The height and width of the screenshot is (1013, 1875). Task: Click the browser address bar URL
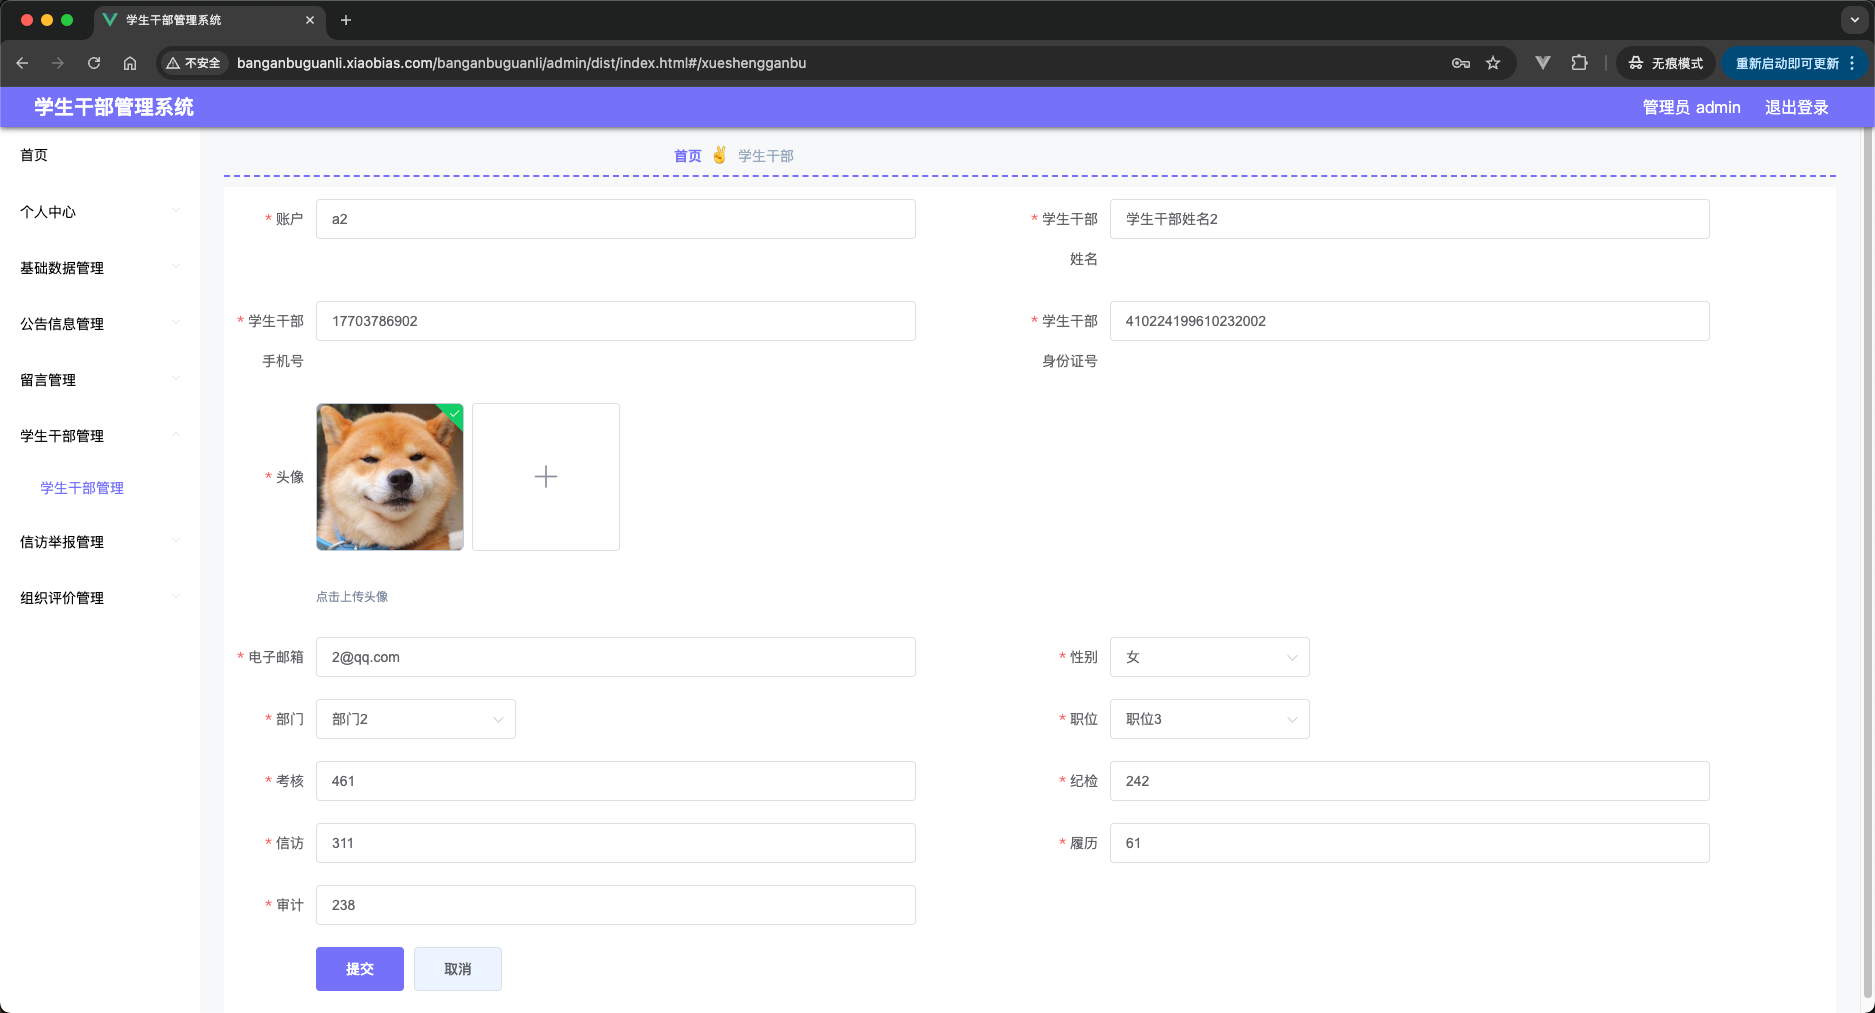coord(521,63)
